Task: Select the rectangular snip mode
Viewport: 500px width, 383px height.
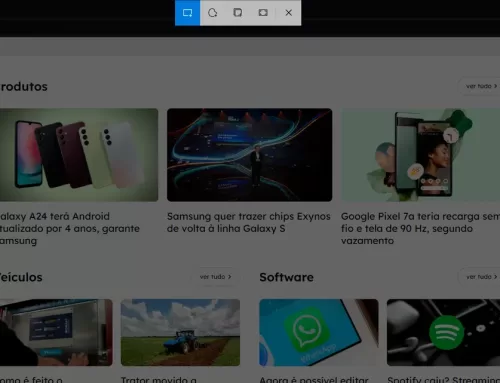Action: tap(187, 13)
